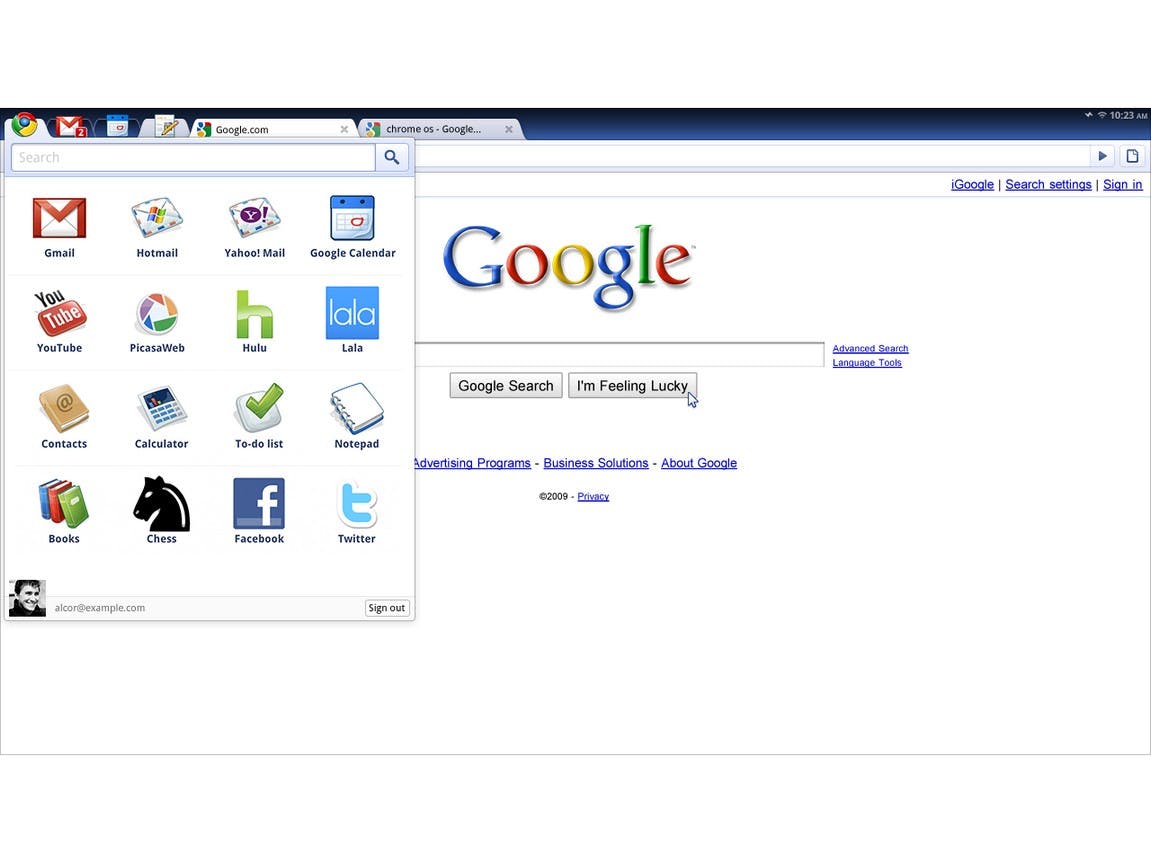The image size is (1151, 863).
Task: Launch the YouTube app
Action: (x=59, y=313)
